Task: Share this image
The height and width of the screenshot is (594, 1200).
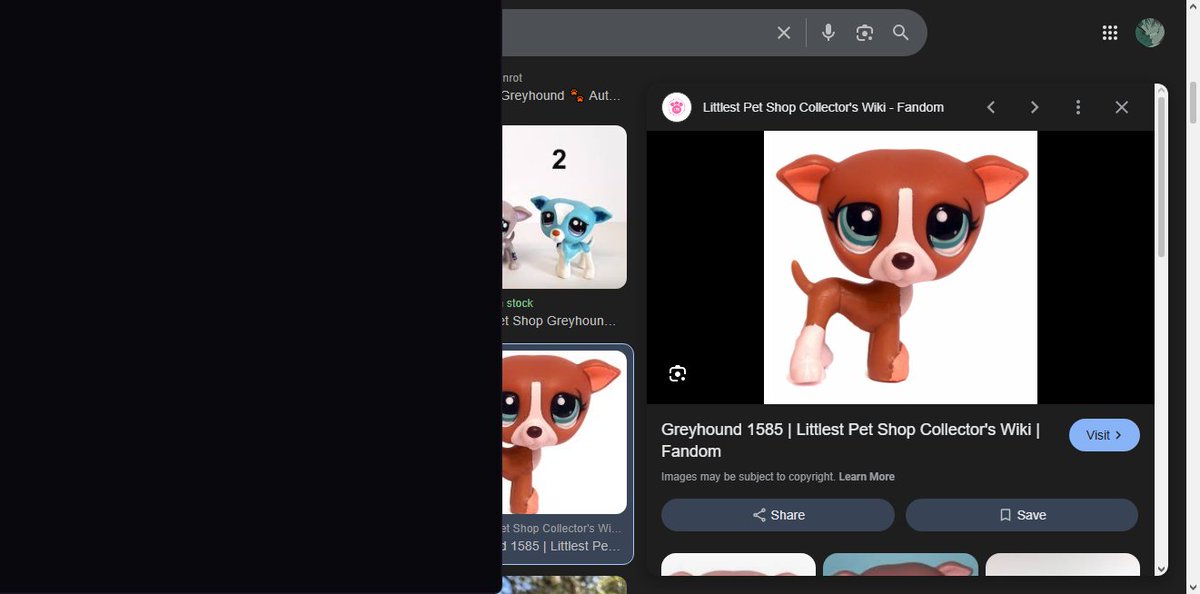Action: pos(778,515)
